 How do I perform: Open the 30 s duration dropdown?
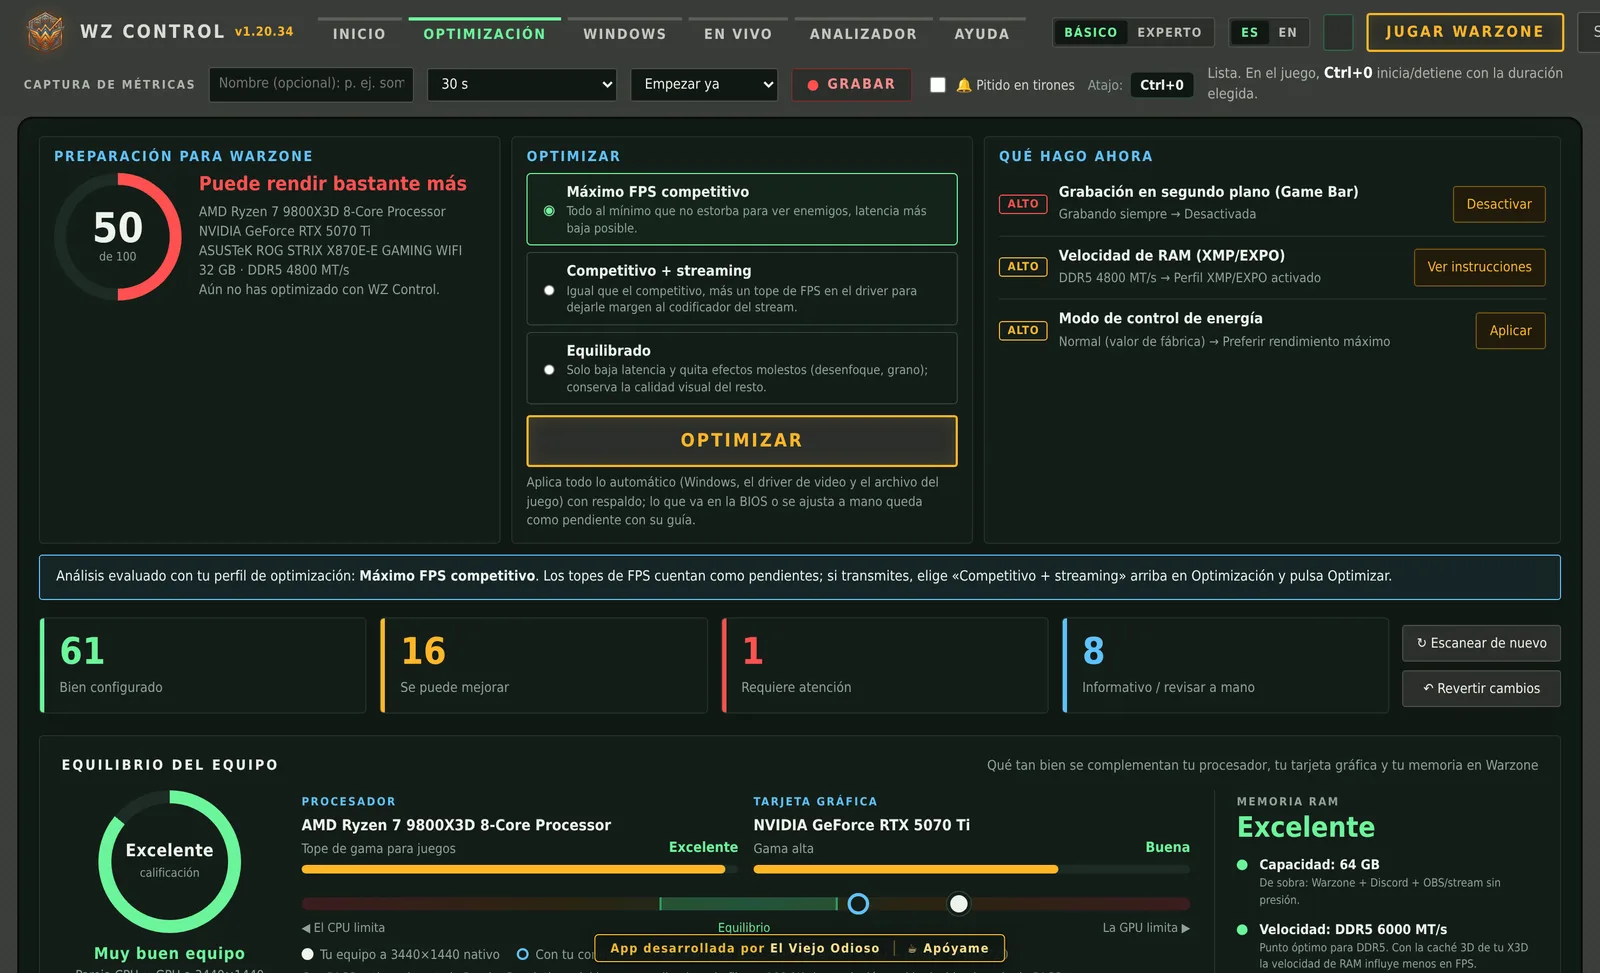point(522,84)
